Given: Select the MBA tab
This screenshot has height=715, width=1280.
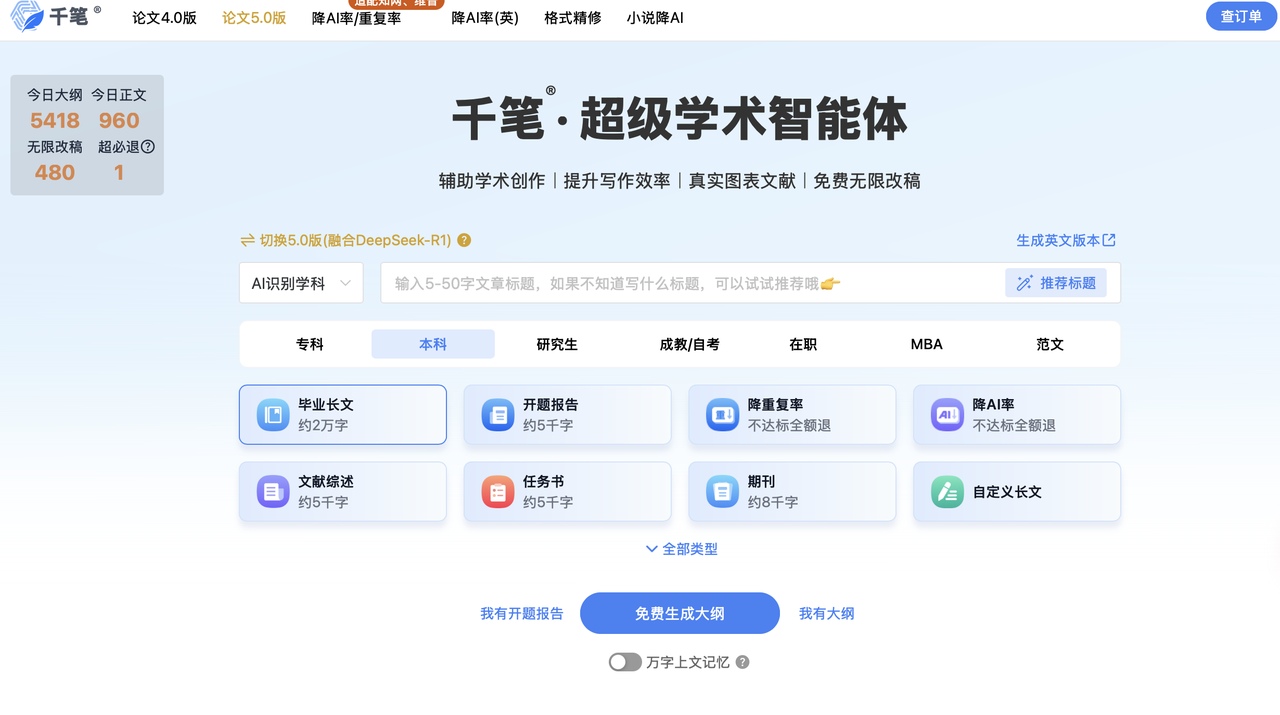Looking at the screenshot, I should pos(927,344).
